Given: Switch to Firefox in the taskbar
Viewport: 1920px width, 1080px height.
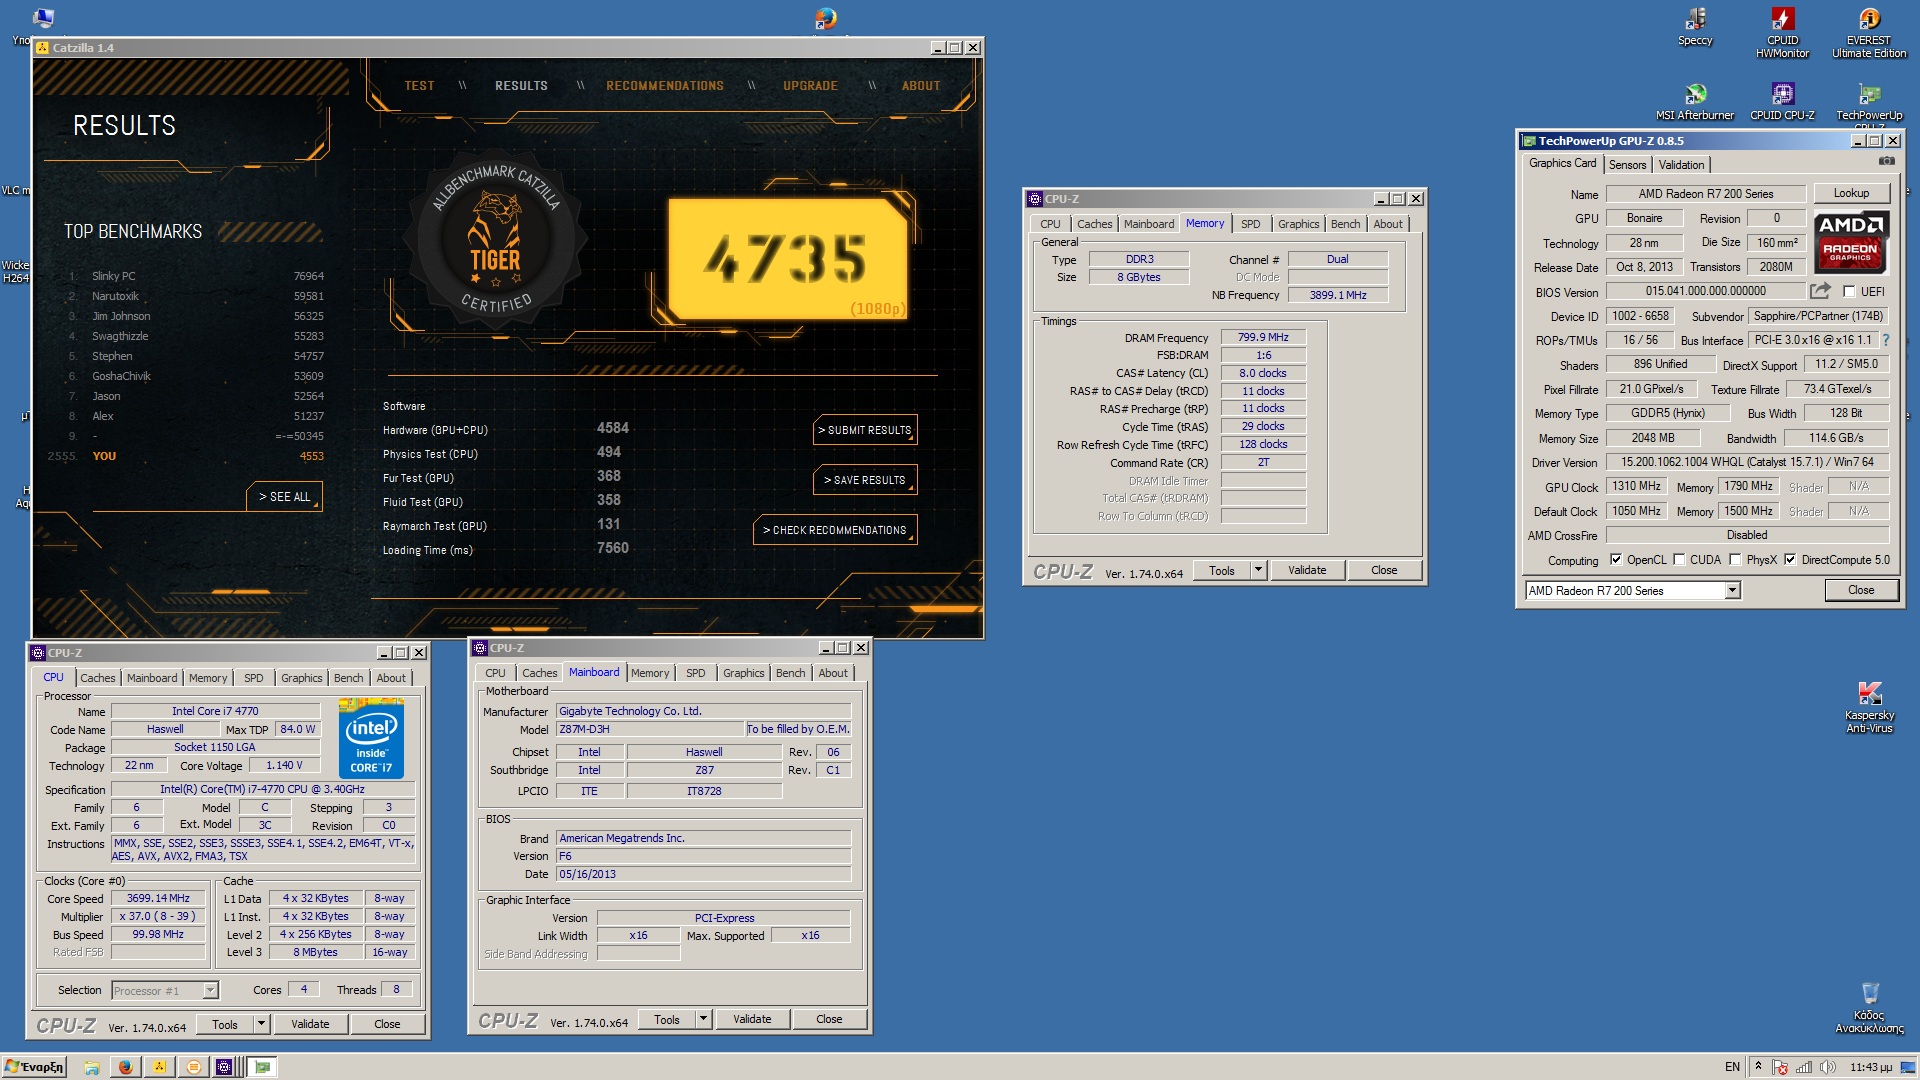Looking at the screenshot, I should pos(125,1067).
